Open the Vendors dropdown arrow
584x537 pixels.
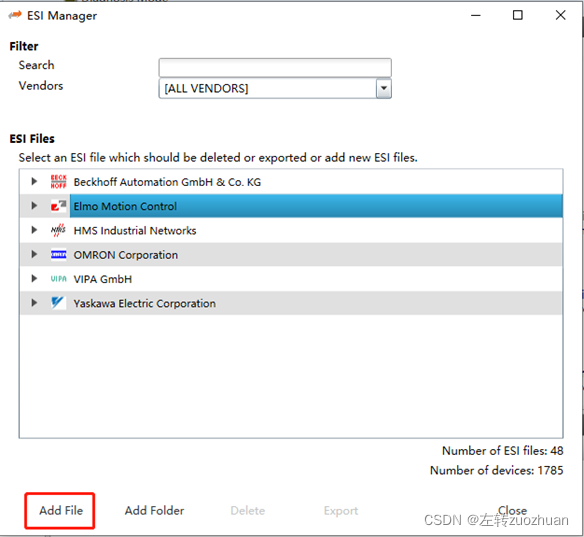tap(384, 89)
